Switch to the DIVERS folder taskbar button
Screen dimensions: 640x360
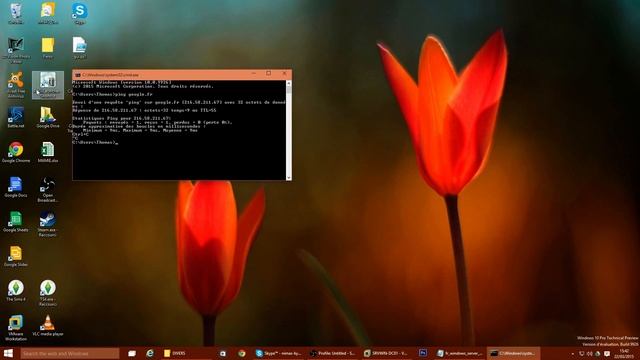click(186, 353)
